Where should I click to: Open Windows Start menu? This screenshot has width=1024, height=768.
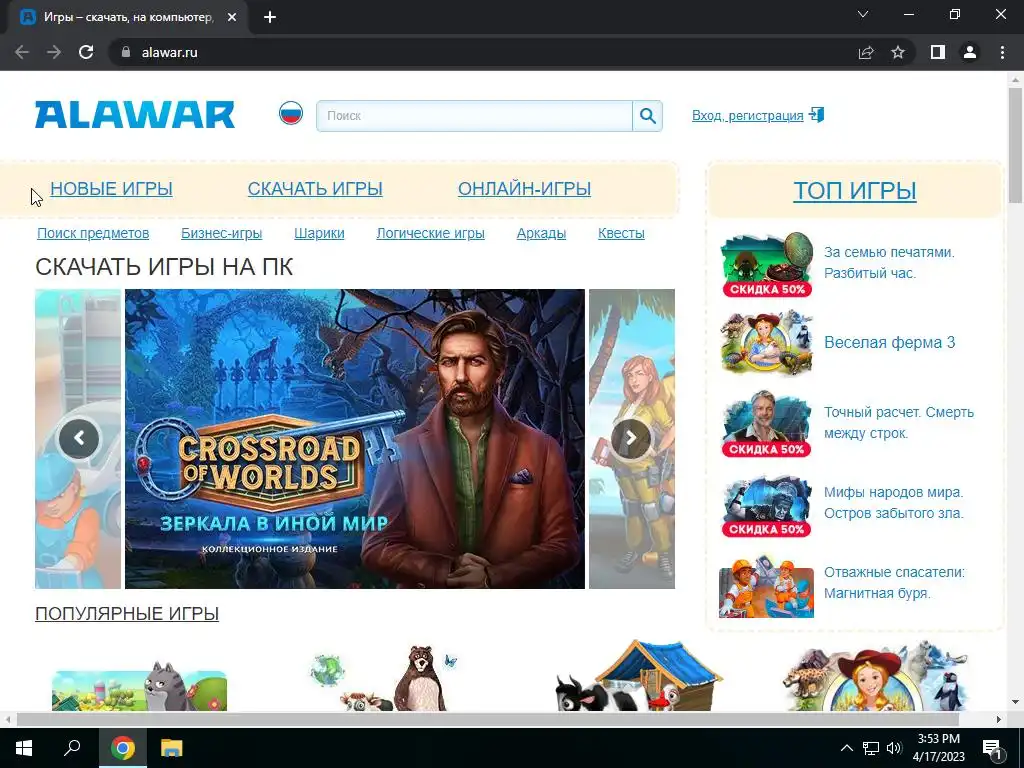click(24, 748)
